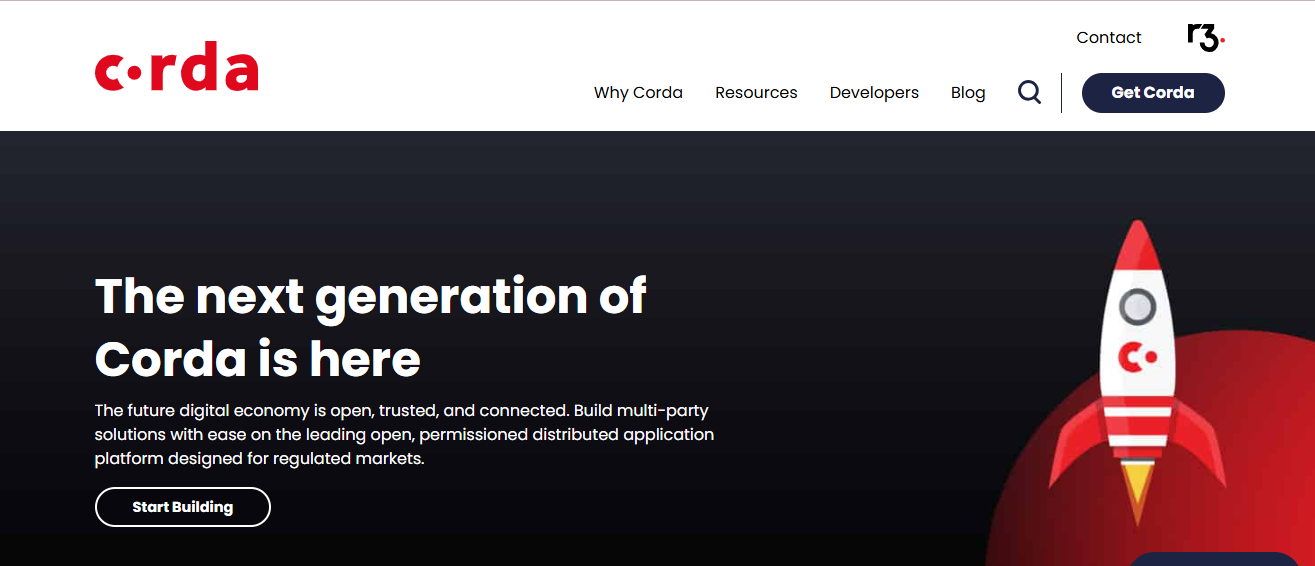Click headline "The next generation of Corda is here"

pos(371,327)
